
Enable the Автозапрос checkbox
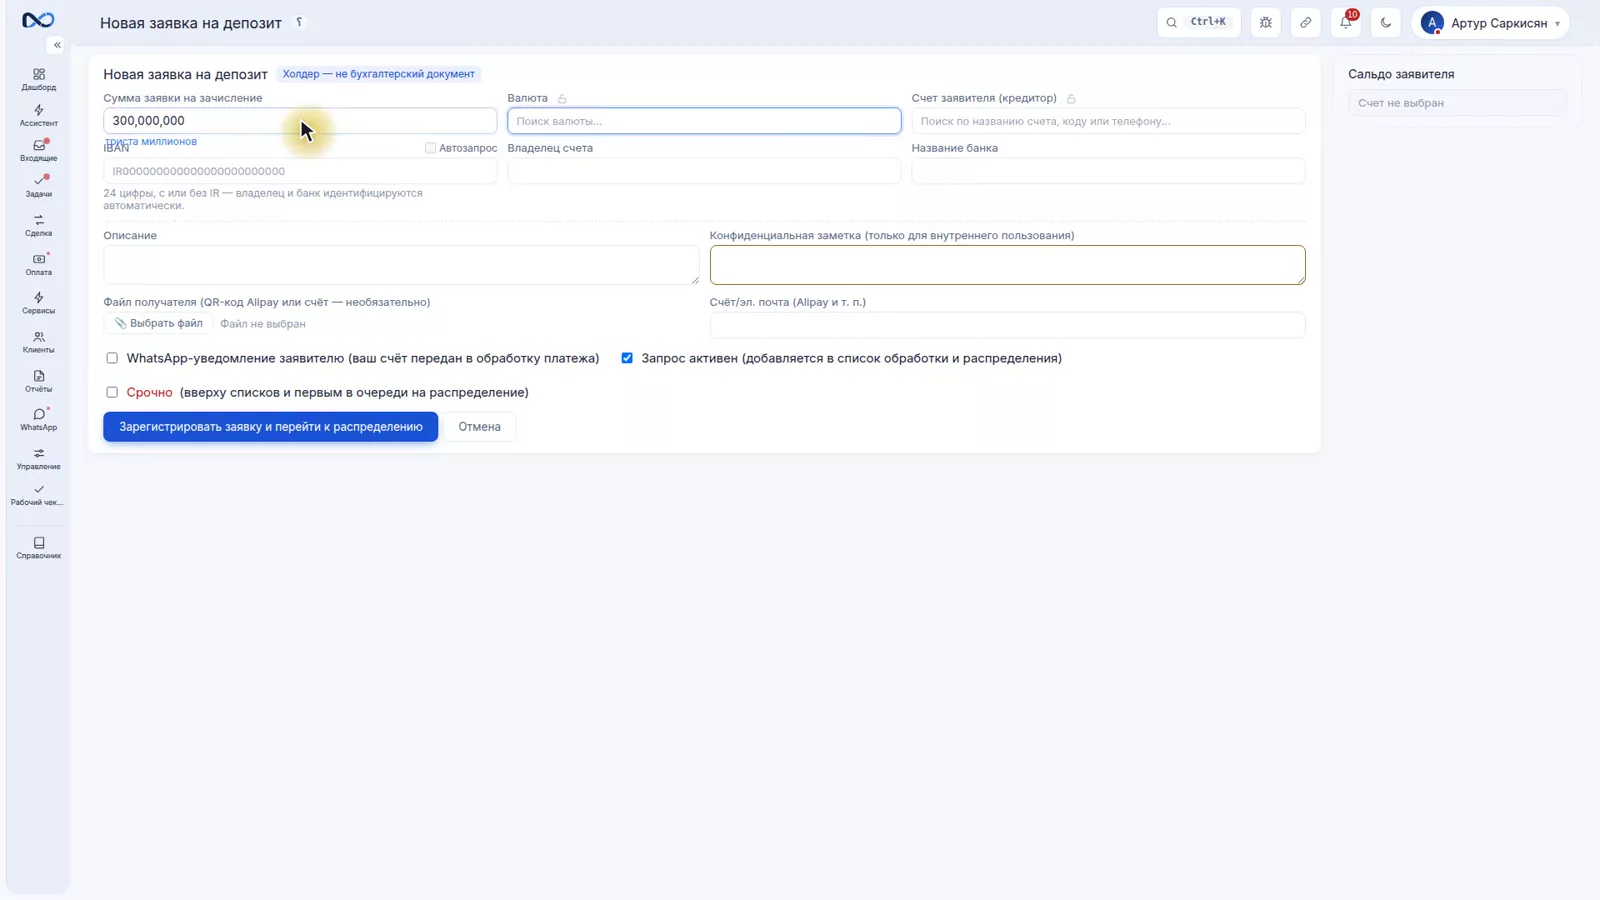point(431,148)
